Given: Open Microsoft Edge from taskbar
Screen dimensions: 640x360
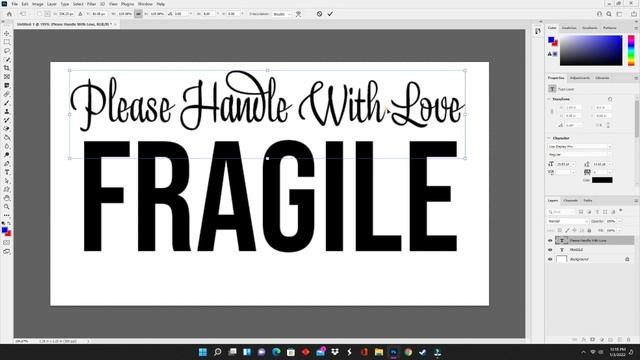Looking at the screenshot, I should [x=276, y=352].
